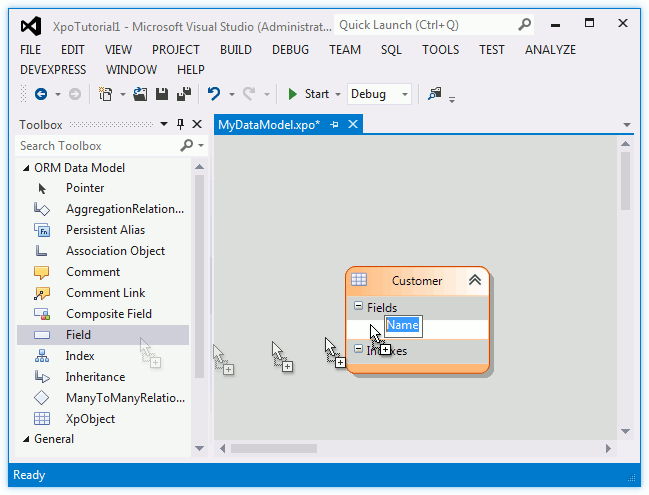
Task: Select the Inheritance tool icon
Action: (42, 377)
